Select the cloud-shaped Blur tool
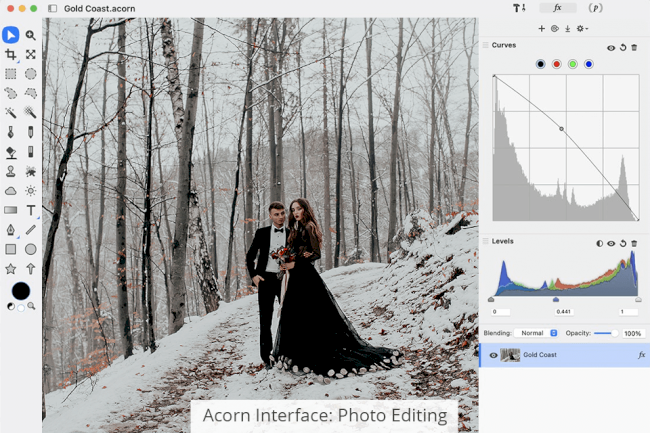Image resolution: width=650 pixels, height=433 pixels. tap(11, 191)
